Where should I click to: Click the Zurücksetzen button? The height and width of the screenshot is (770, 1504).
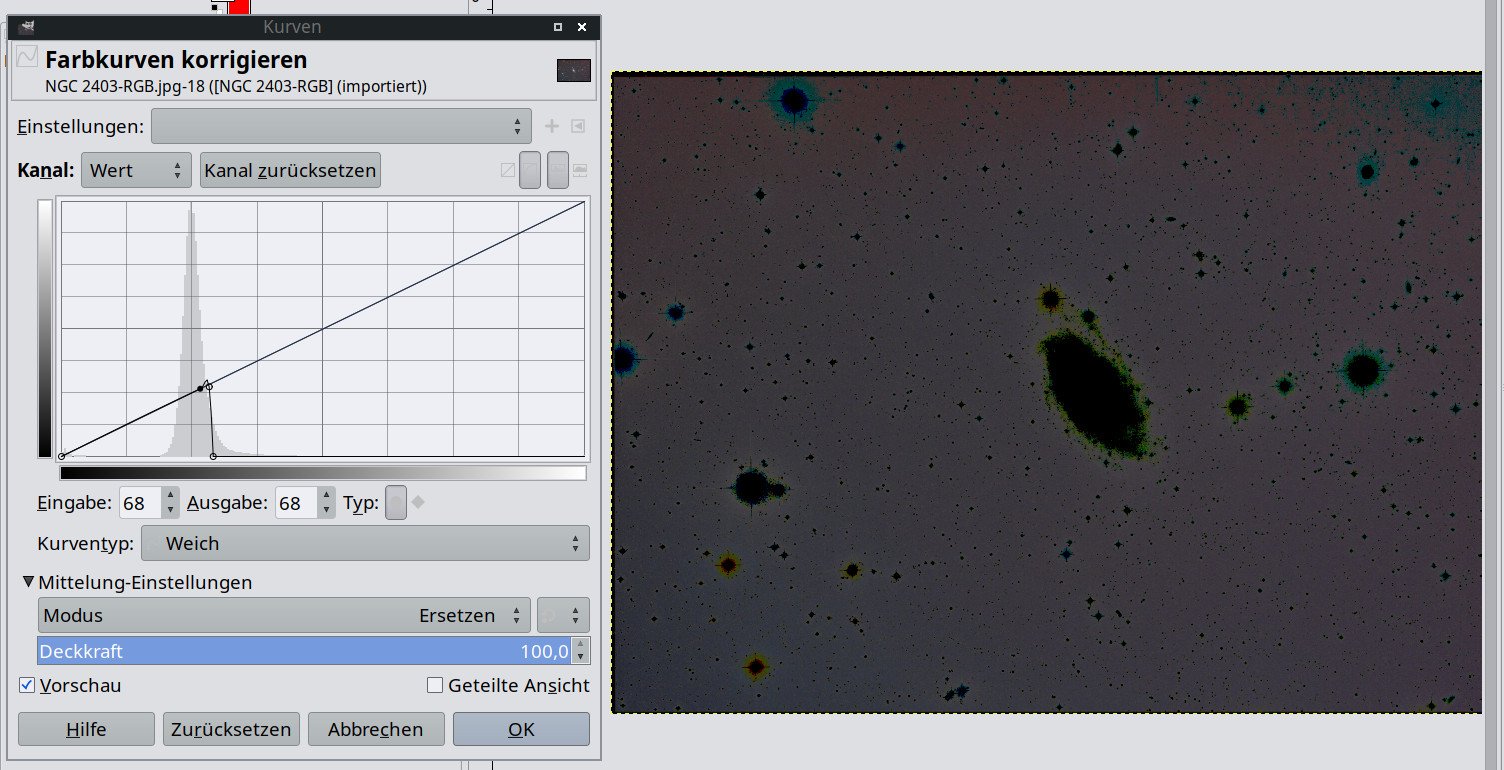tap(231, 729)
